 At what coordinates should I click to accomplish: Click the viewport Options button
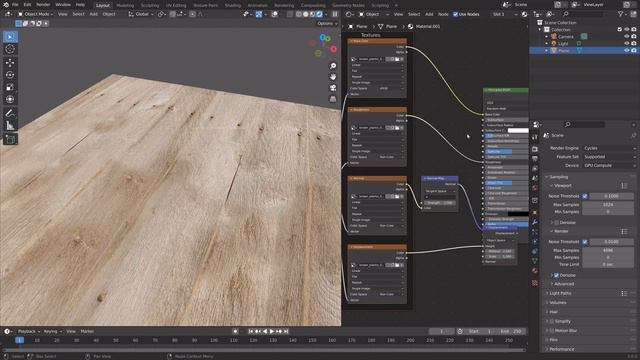(327, 23)
